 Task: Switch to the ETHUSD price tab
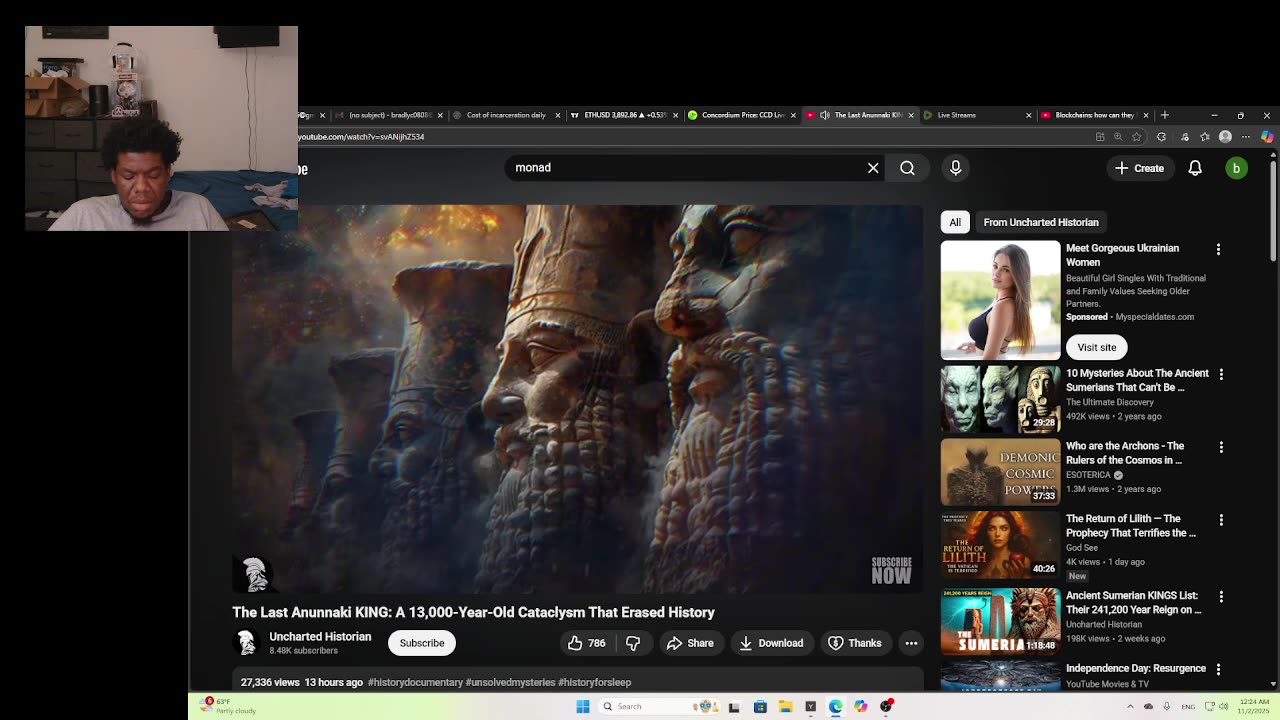(624, 115)
